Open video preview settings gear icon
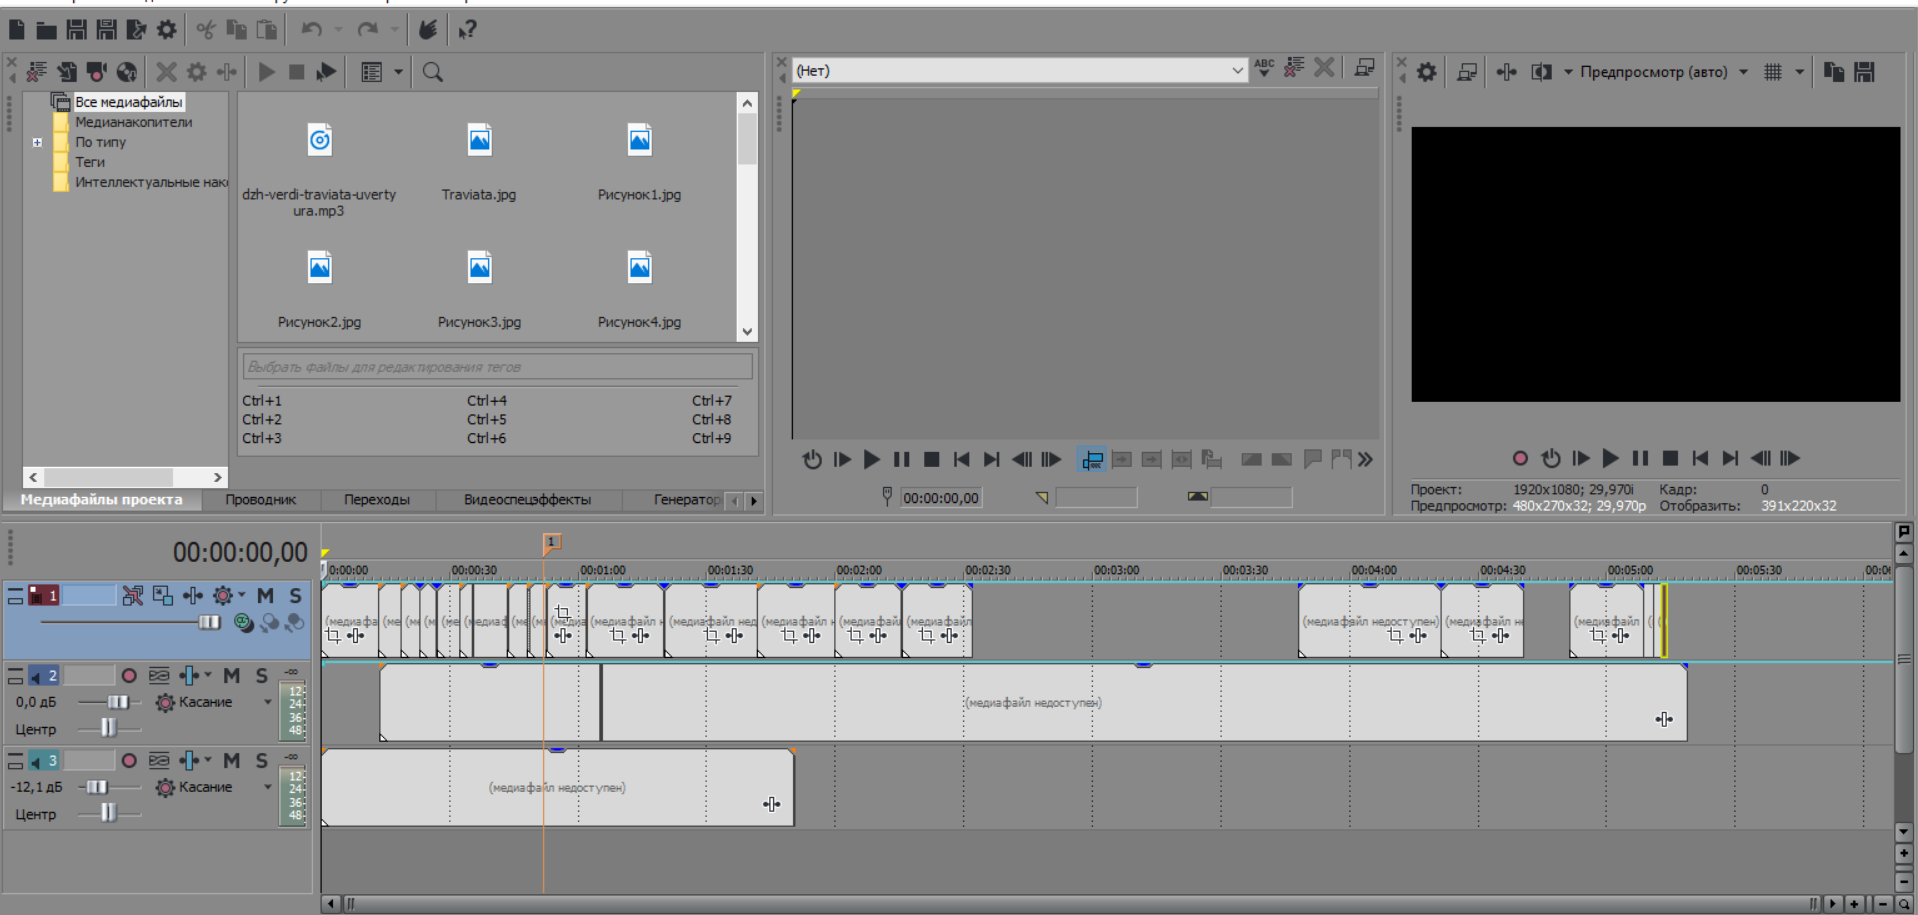The height and width of the screenshot is (915, 1918). [1427, 72]
